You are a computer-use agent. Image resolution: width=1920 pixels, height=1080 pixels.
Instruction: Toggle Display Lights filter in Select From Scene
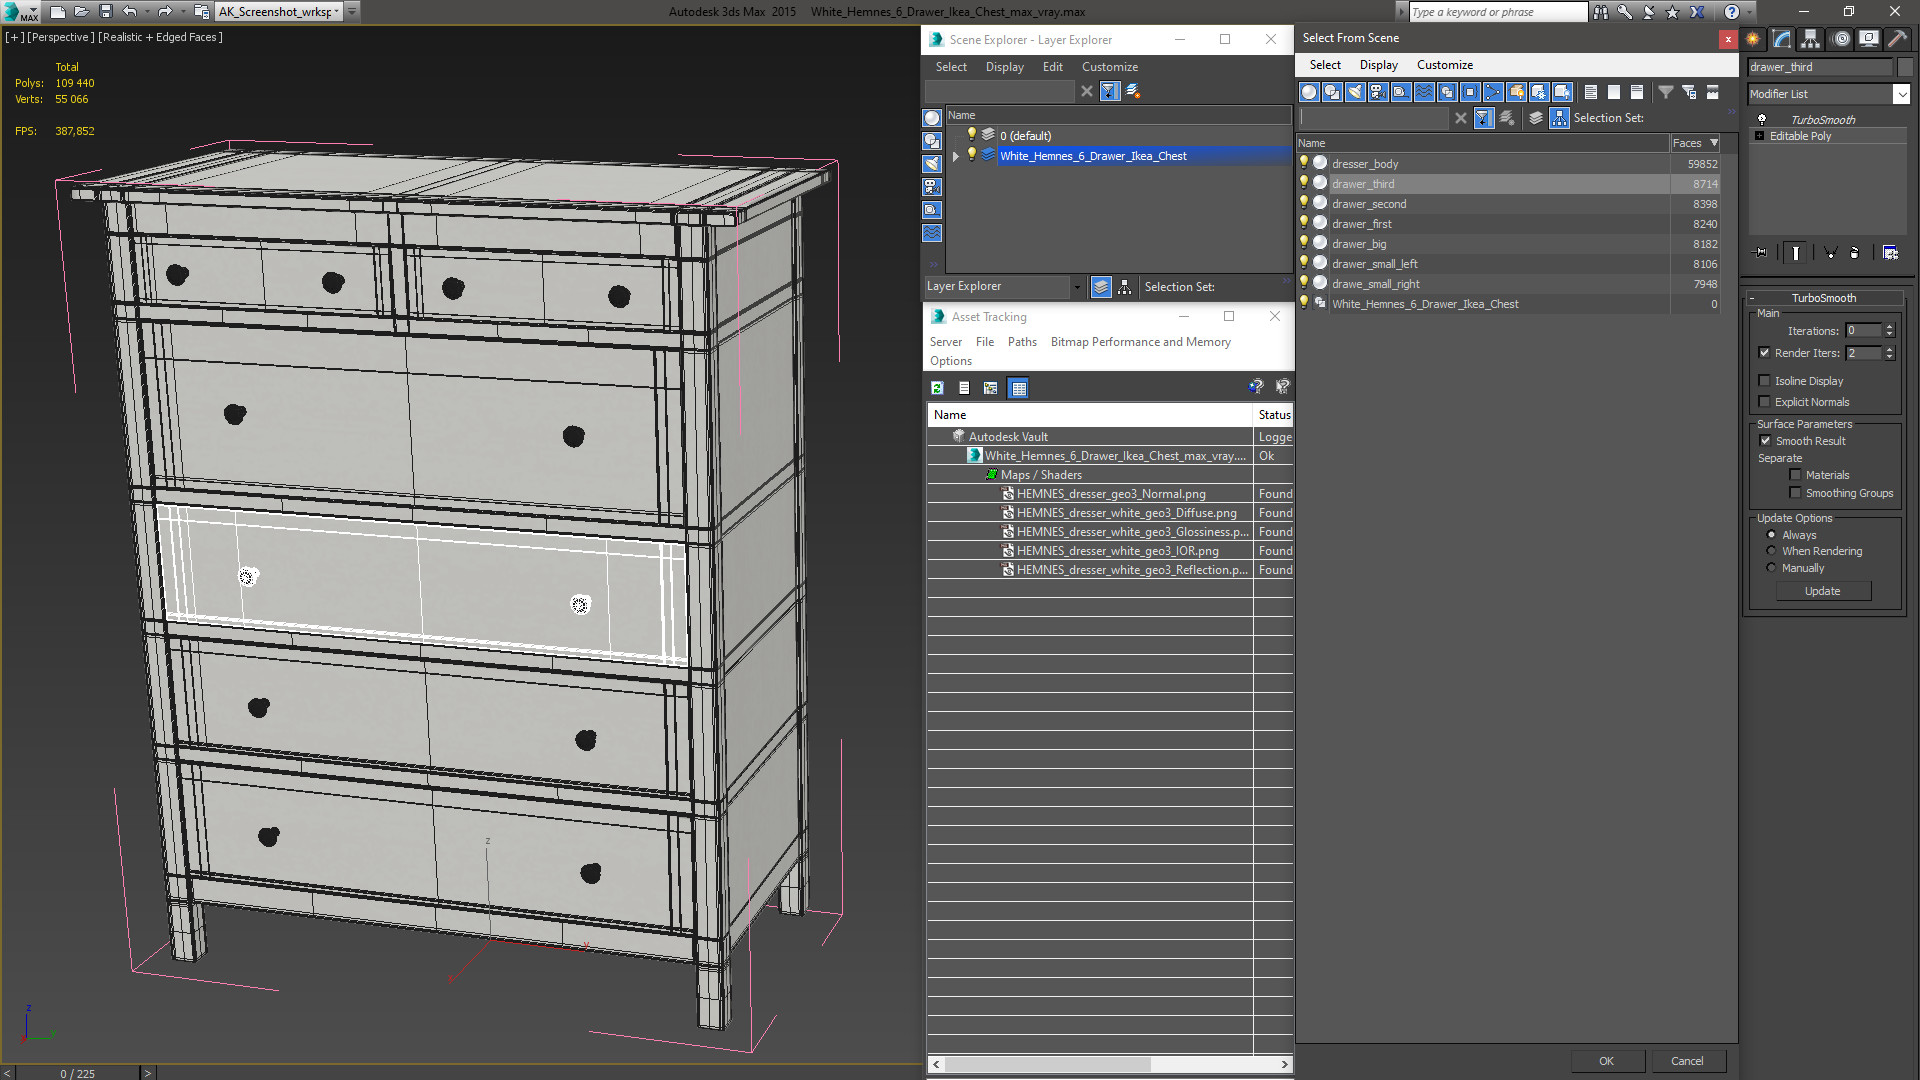pos(1355,92)
